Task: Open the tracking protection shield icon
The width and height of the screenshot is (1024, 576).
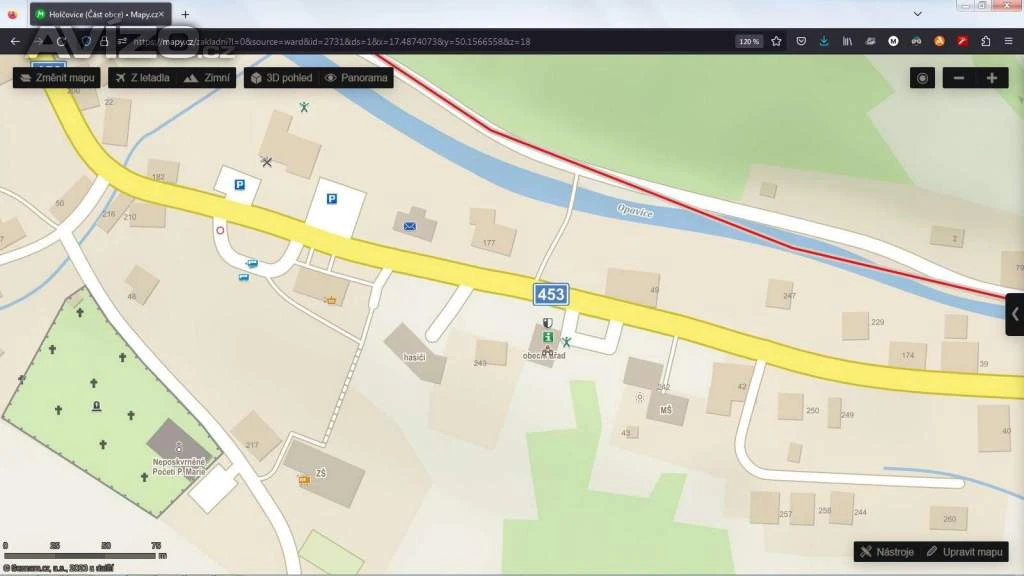Action: coord(86,41)
